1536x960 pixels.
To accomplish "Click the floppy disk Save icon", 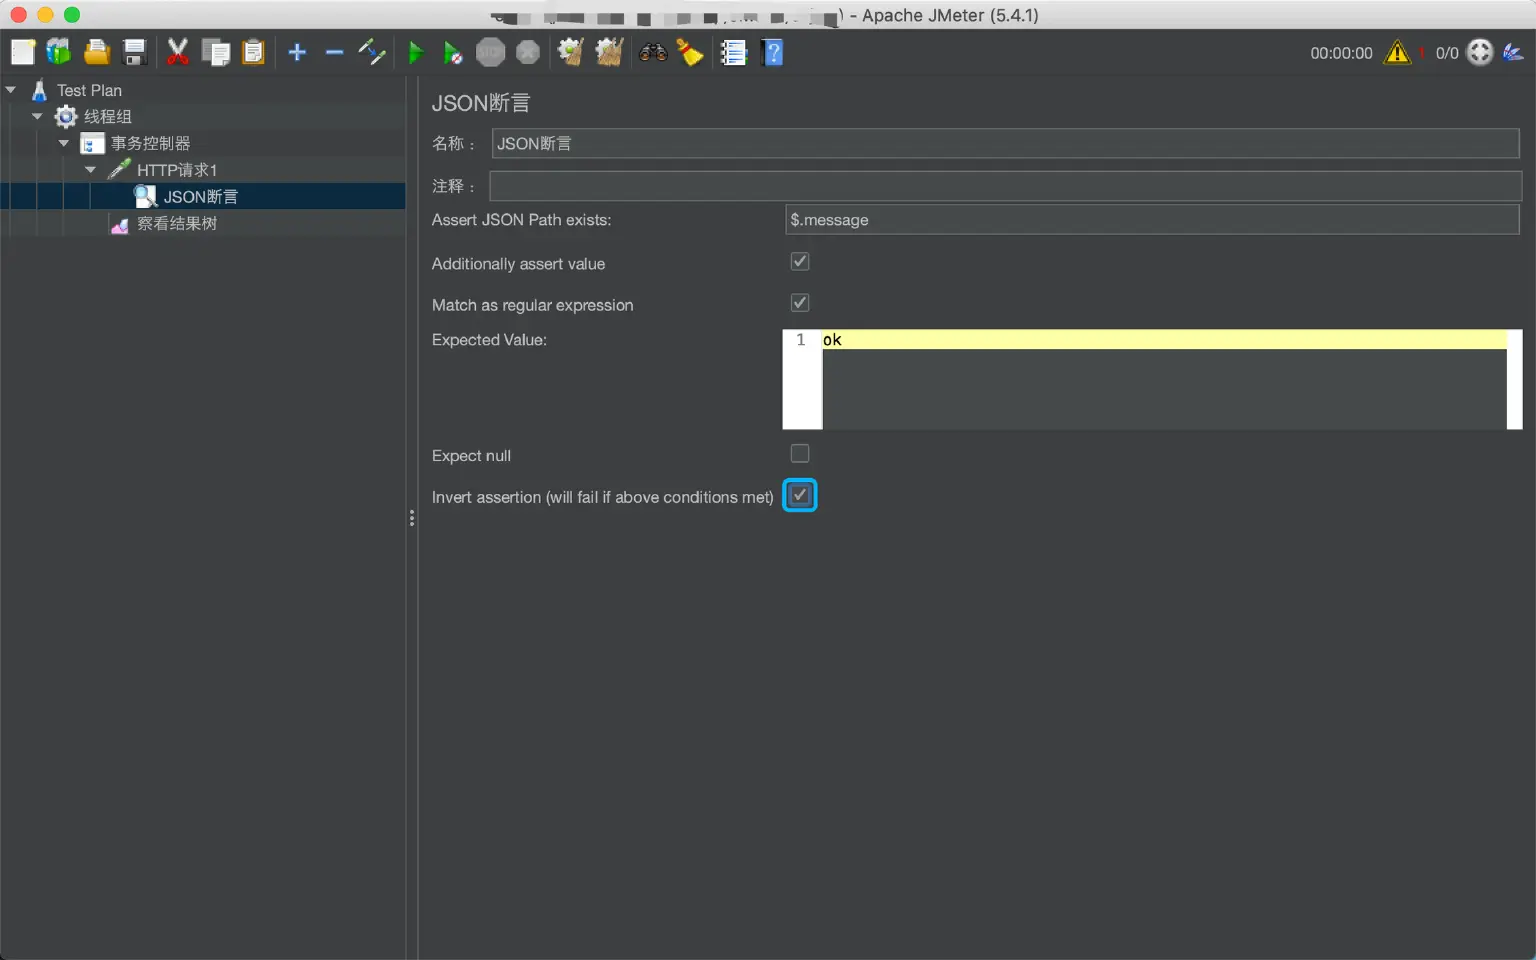I will [x=135, y=53].
